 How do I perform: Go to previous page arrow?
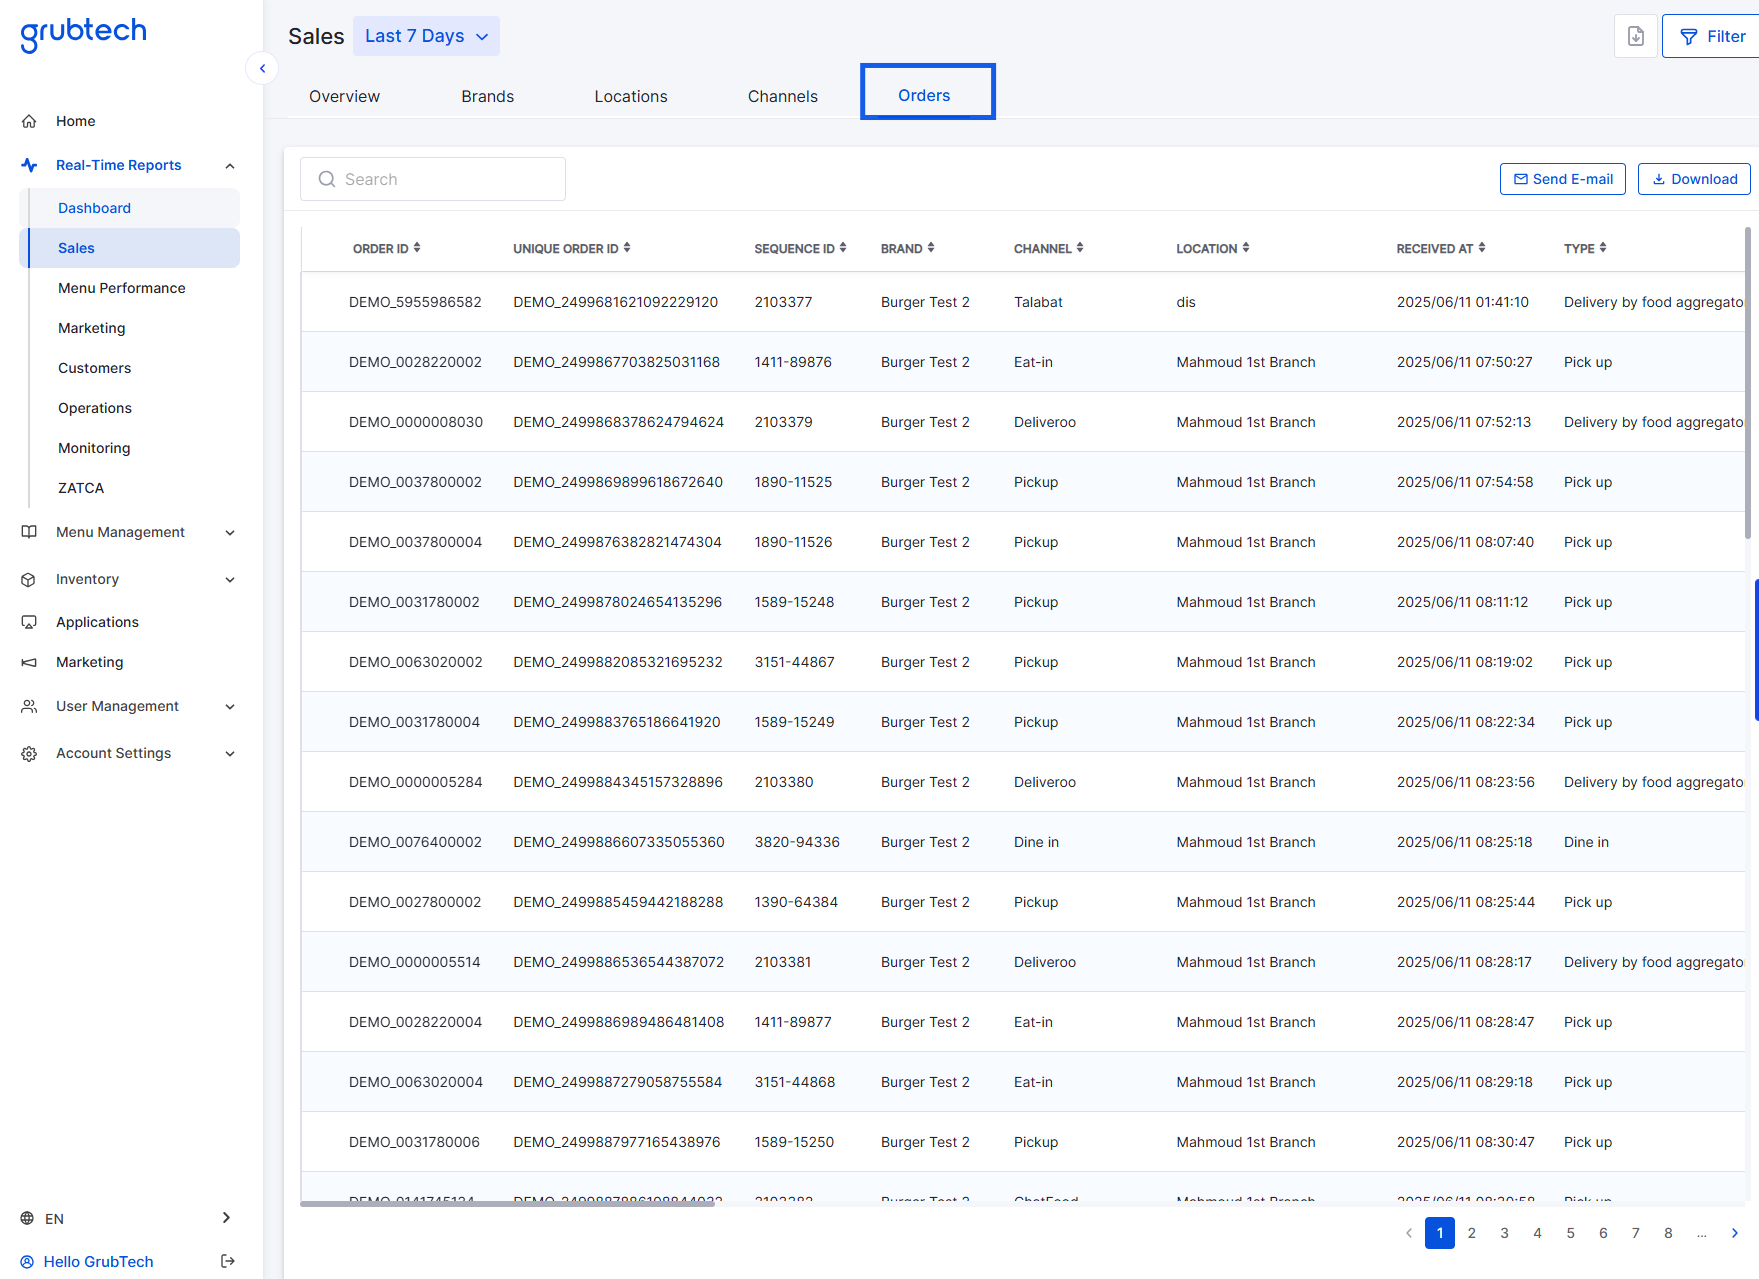pos(1409,1233)
